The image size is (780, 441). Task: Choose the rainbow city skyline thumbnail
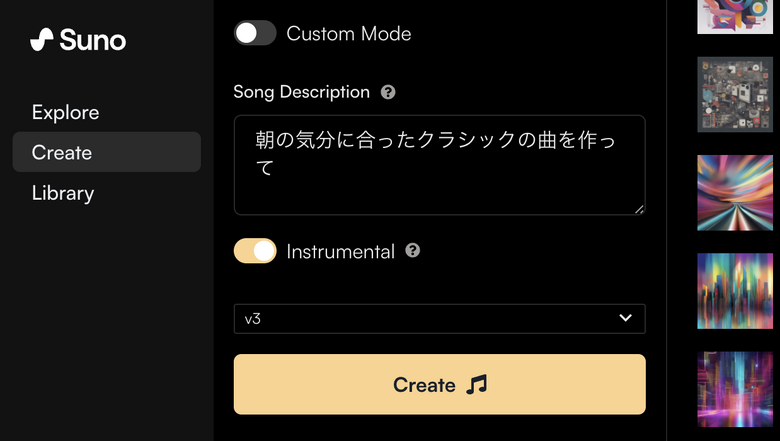click(x=735, y=291)
